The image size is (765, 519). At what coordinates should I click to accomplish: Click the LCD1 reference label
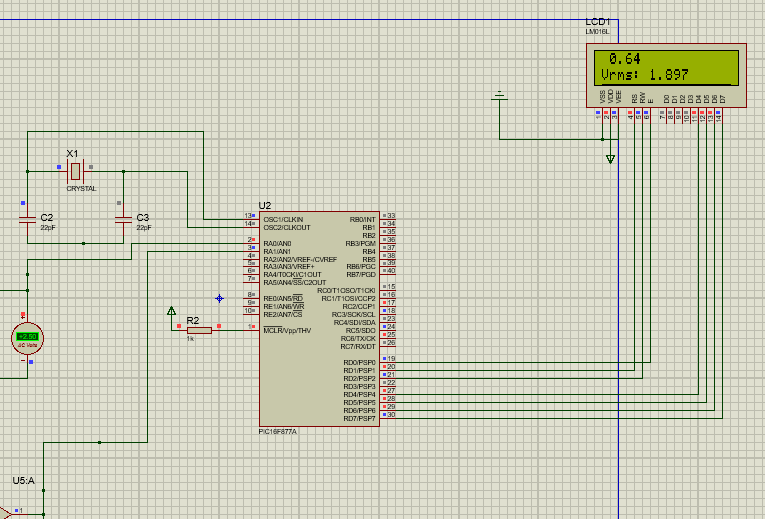coord(598,22)
